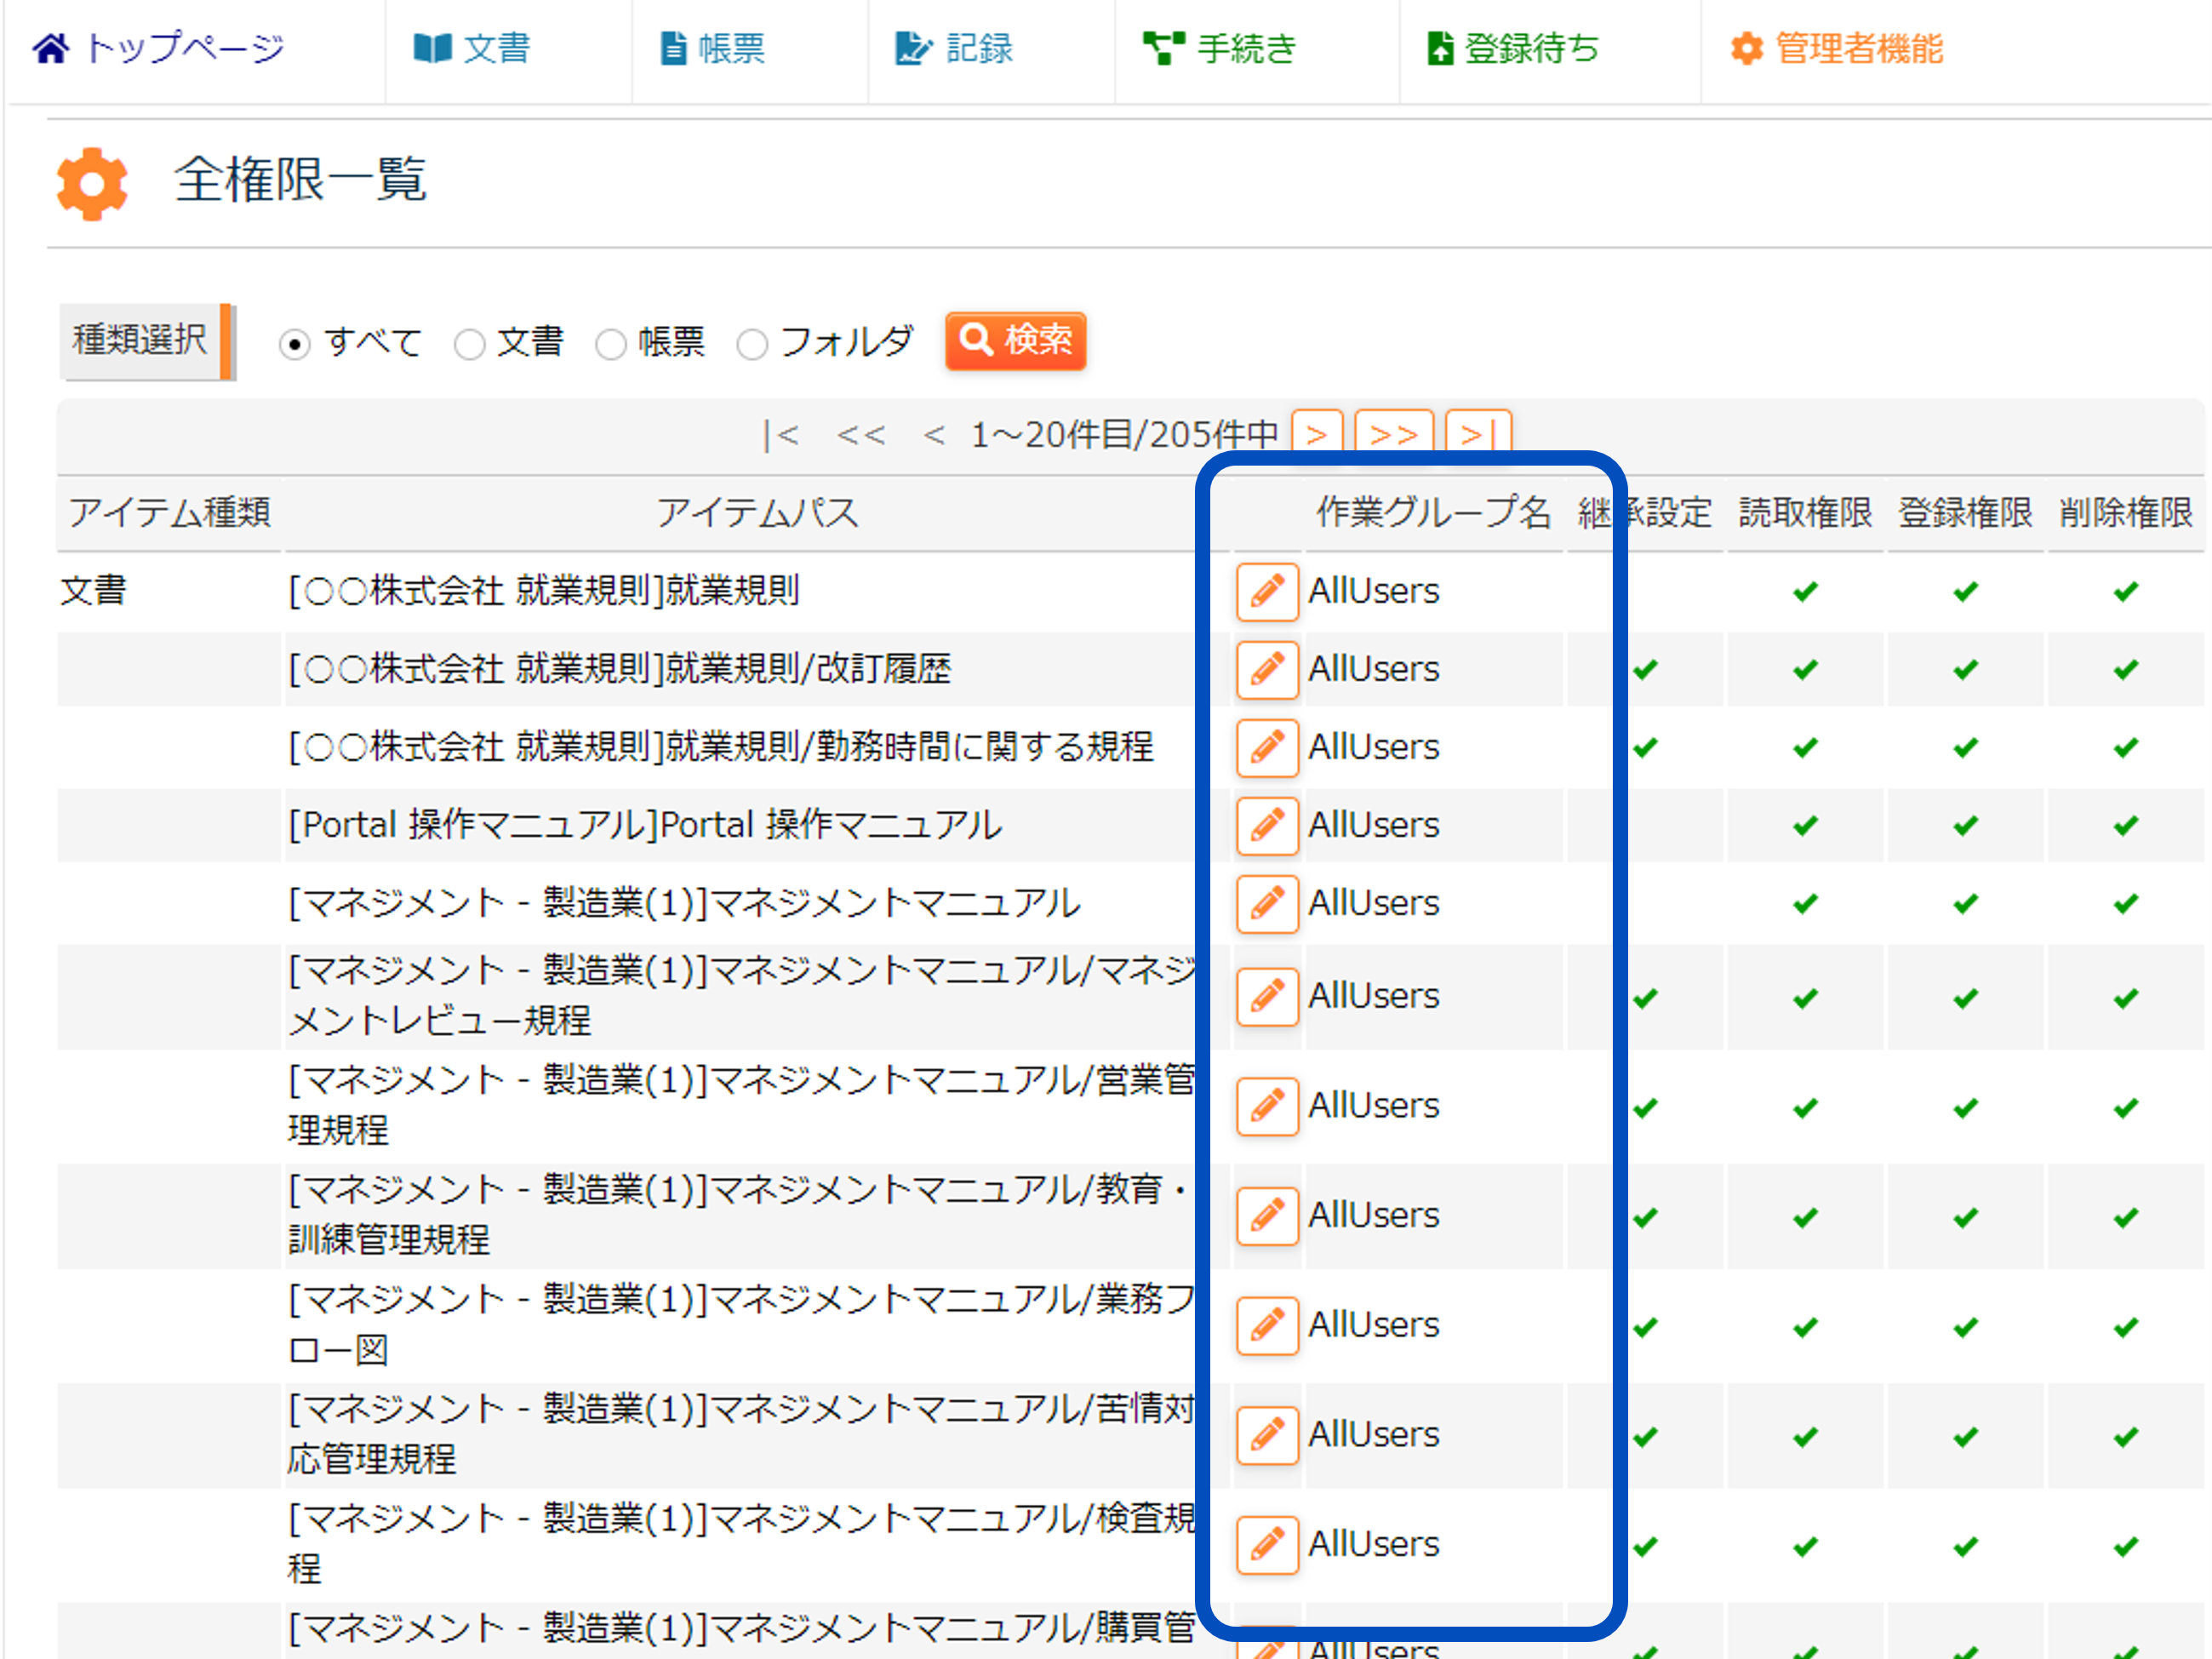Select the 帳票 radio button
Viewport: 2212px width, 1659px height.
pyautogui.click(x=610, y=345)
